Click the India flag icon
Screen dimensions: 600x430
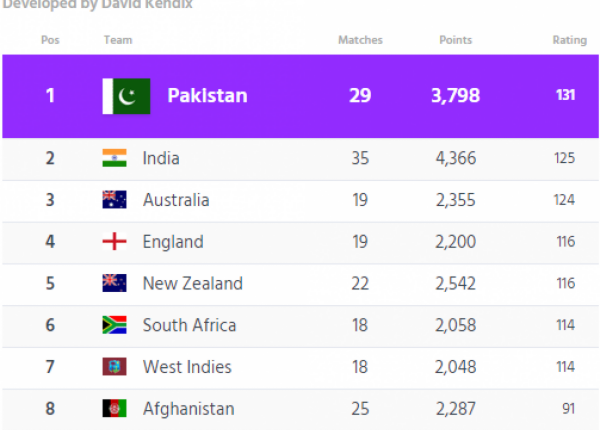click(114, 158)
